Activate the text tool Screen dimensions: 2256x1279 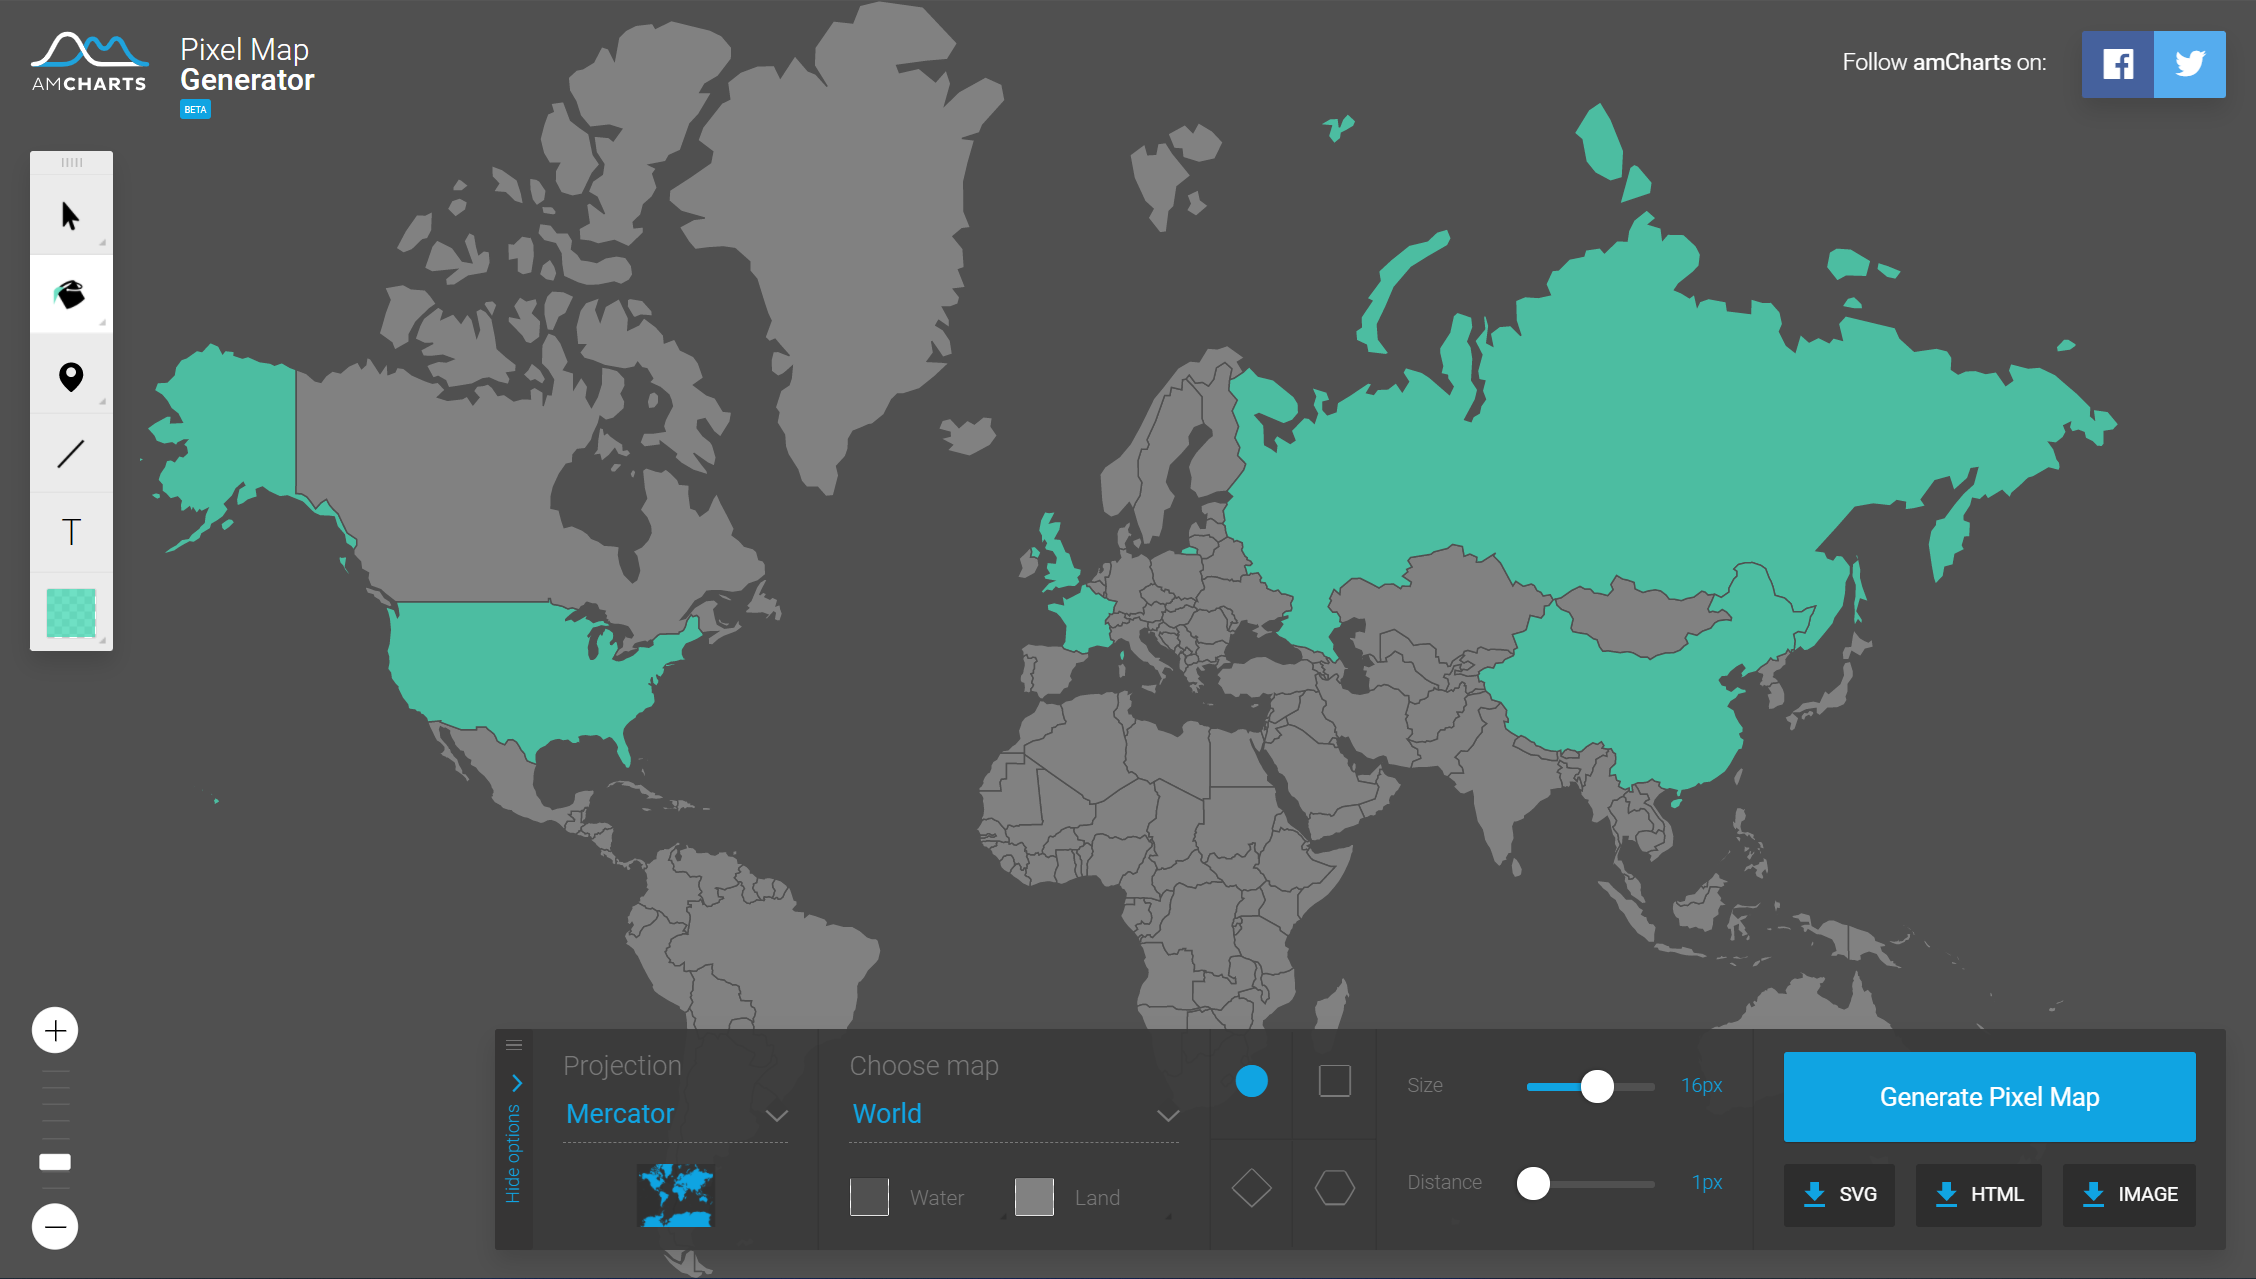tap(70, 532)
